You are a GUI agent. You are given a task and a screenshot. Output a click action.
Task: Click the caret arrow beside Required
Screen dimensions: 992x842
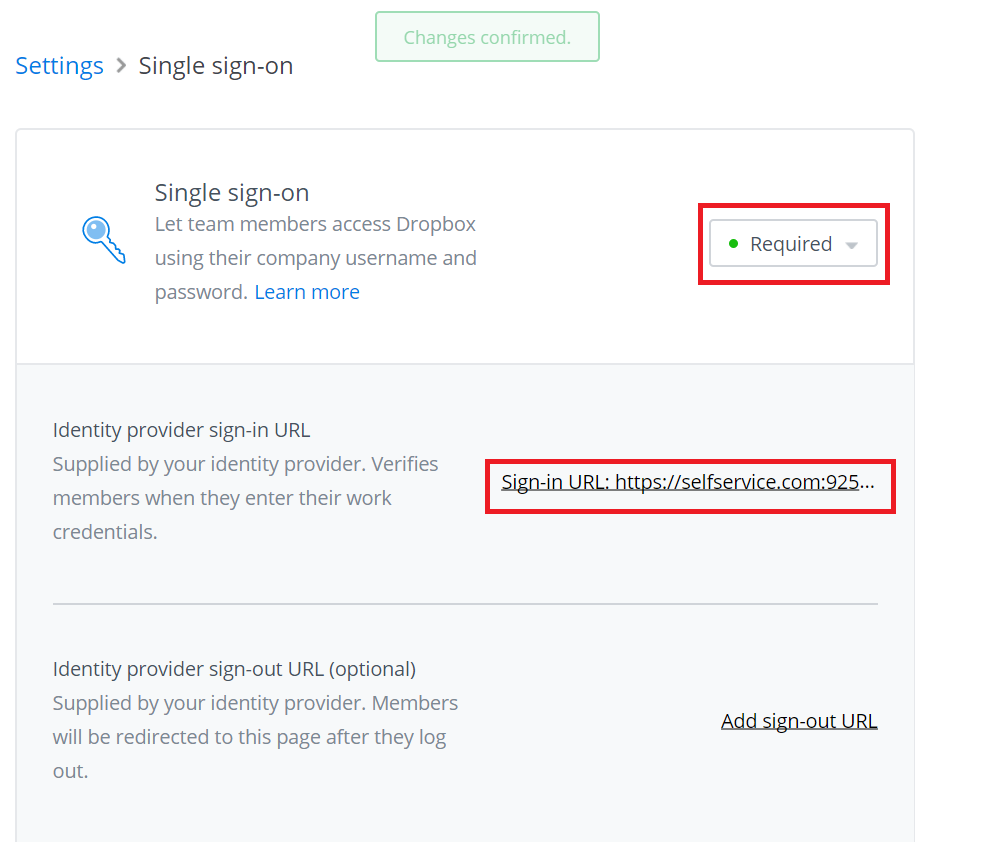tap(852, 245)
